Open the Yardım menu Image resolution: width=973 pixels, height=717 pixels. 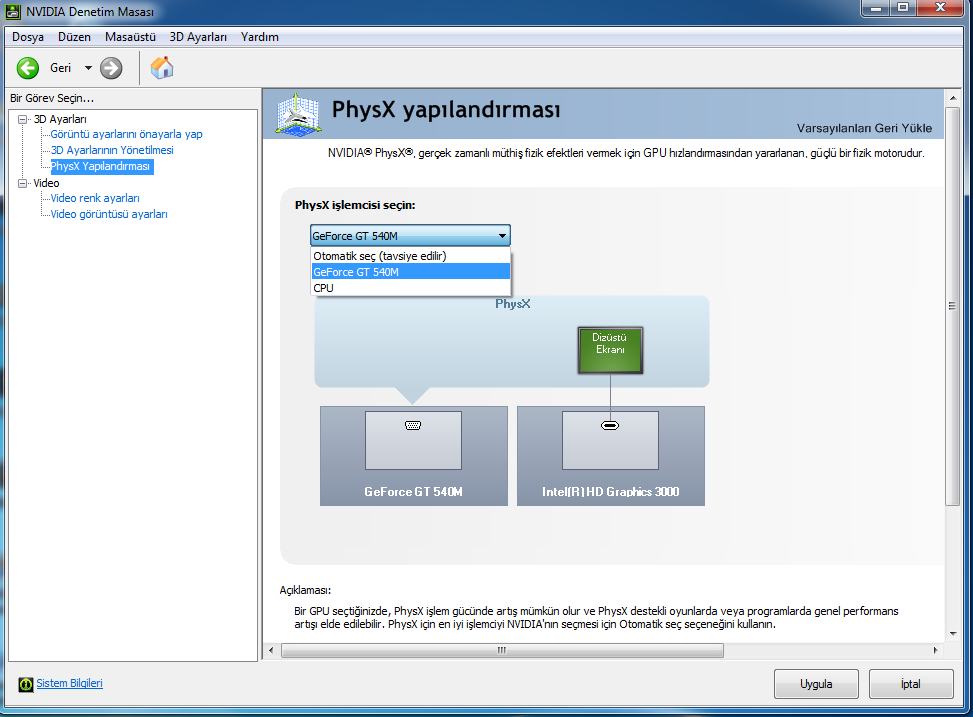click(259, 37)
